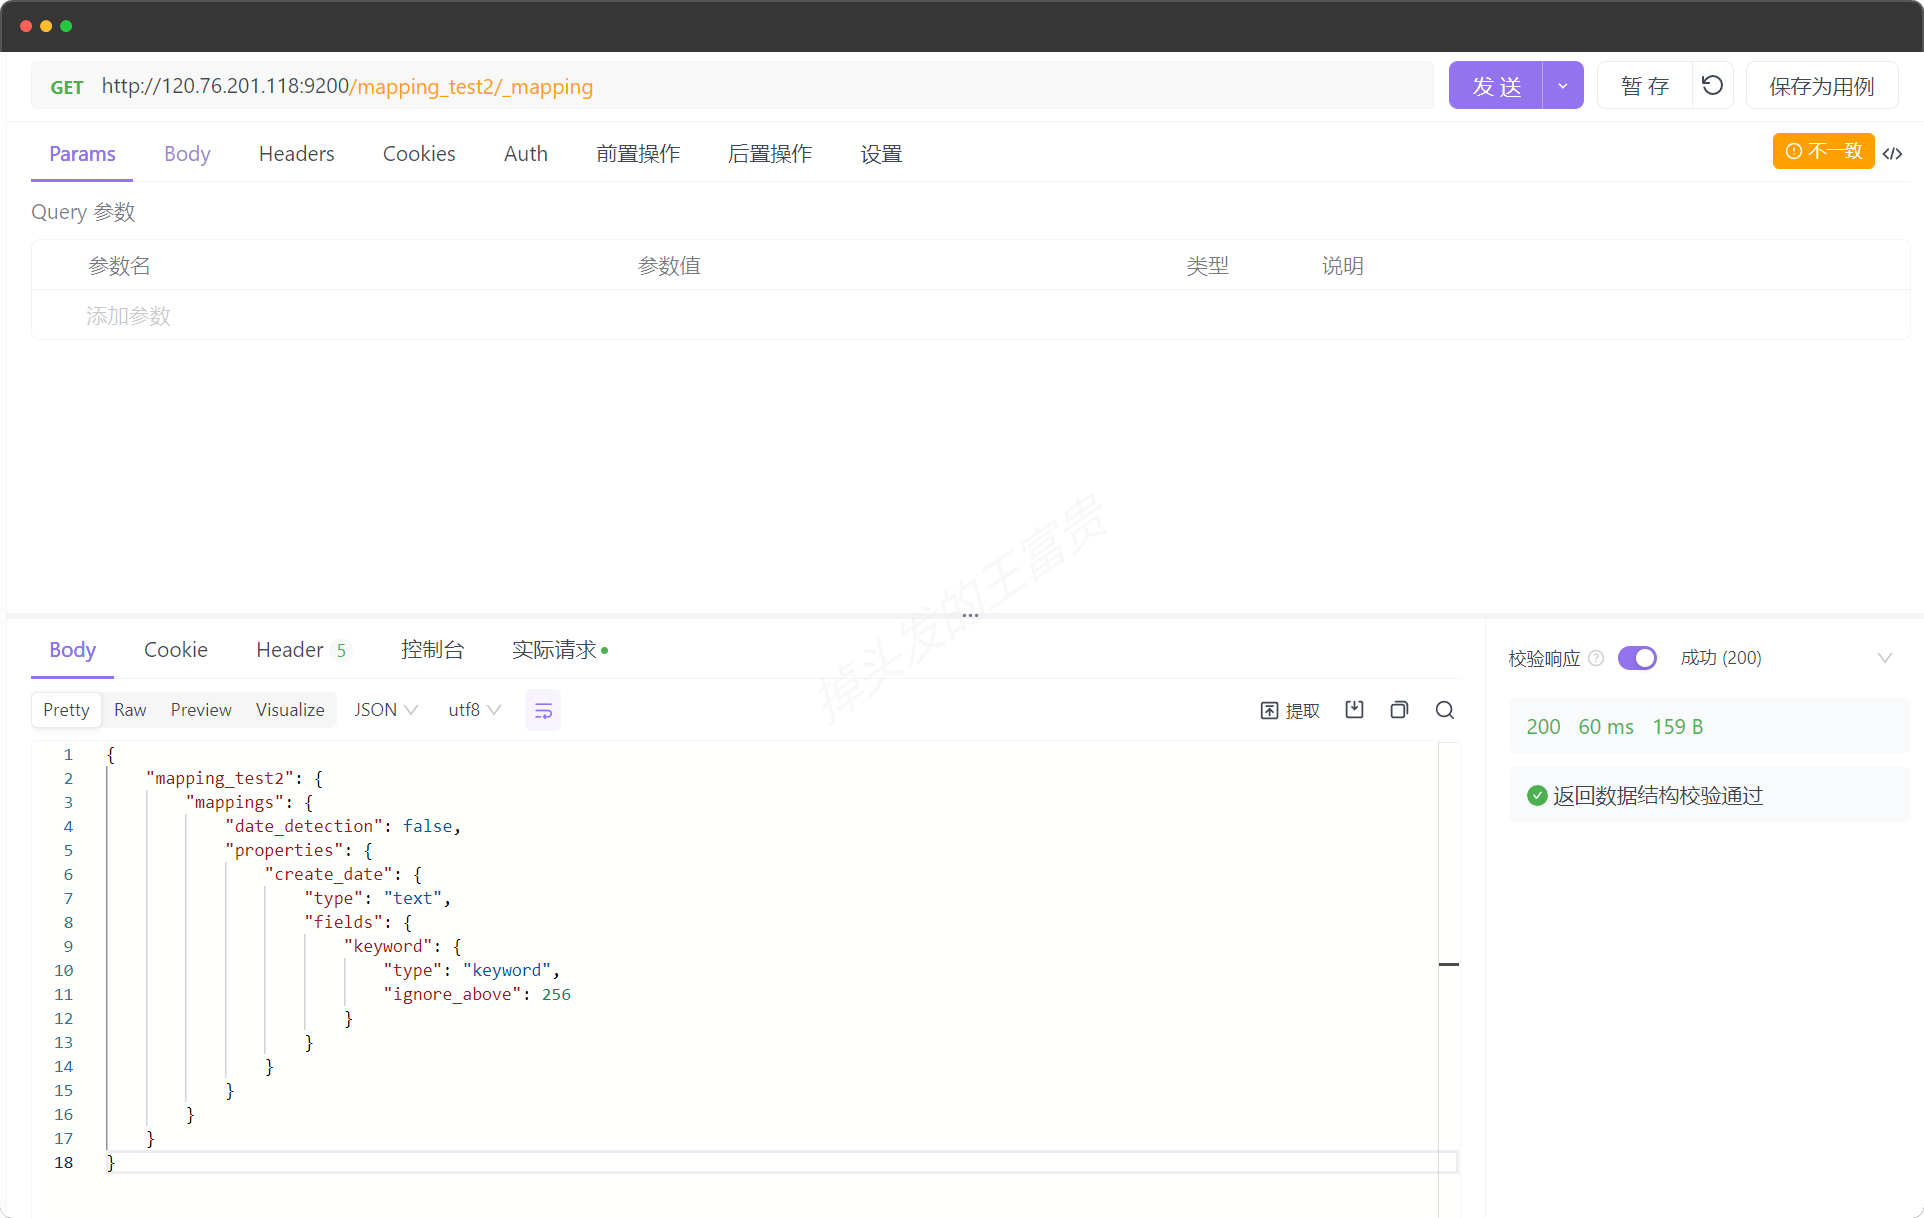Click the reset/undo changes icon
The image size is (1924, 1218).
(1712, 85)
